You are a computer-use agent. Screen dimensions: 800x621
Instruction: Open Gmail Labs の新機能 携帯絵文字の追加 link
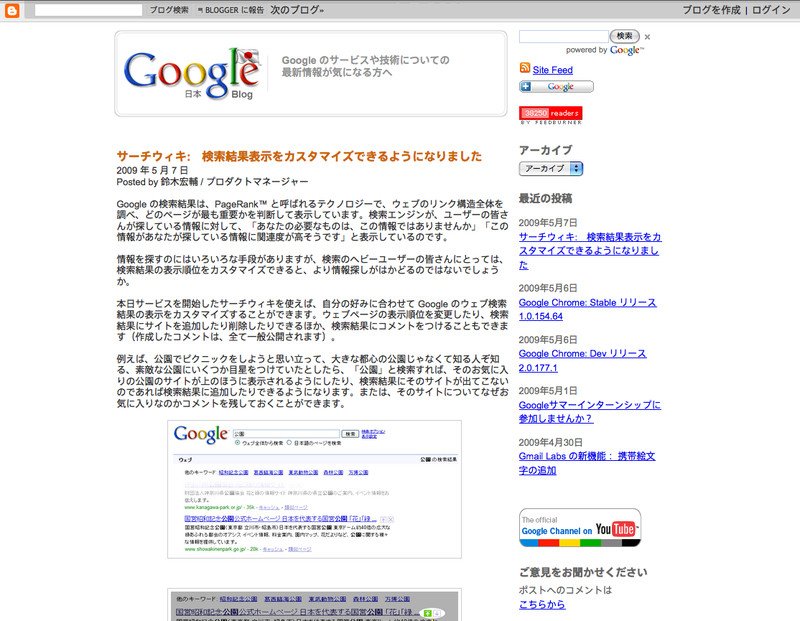[587, 463]
